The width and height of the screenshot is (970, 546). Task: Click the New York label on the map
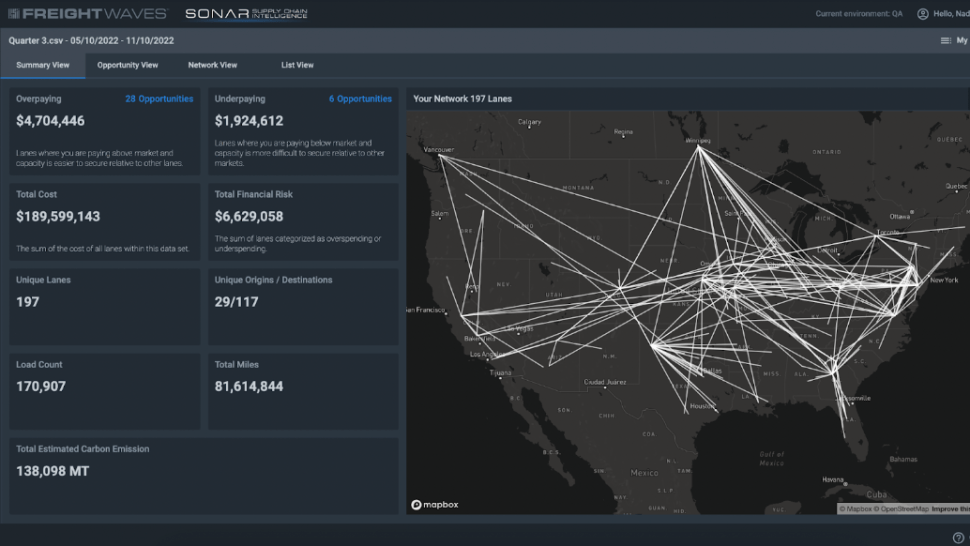[943, 280]
